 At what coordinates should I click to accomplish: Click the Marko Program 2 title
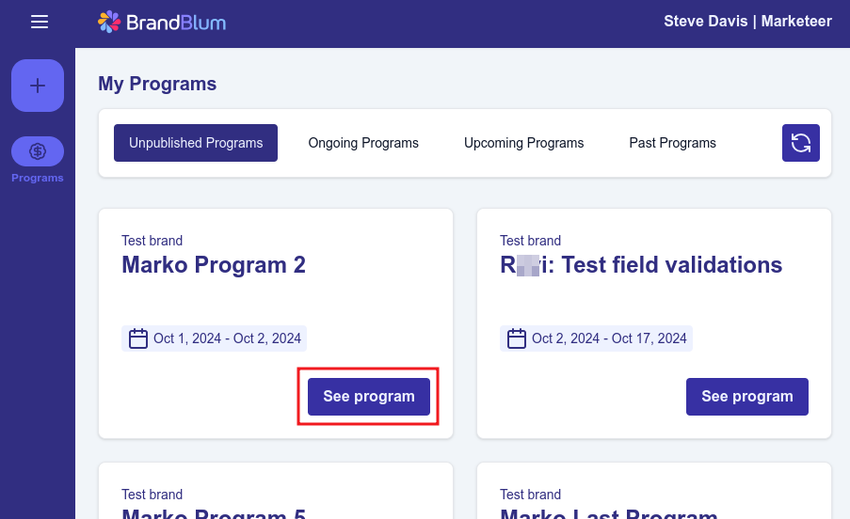click(x=213, y=265)
